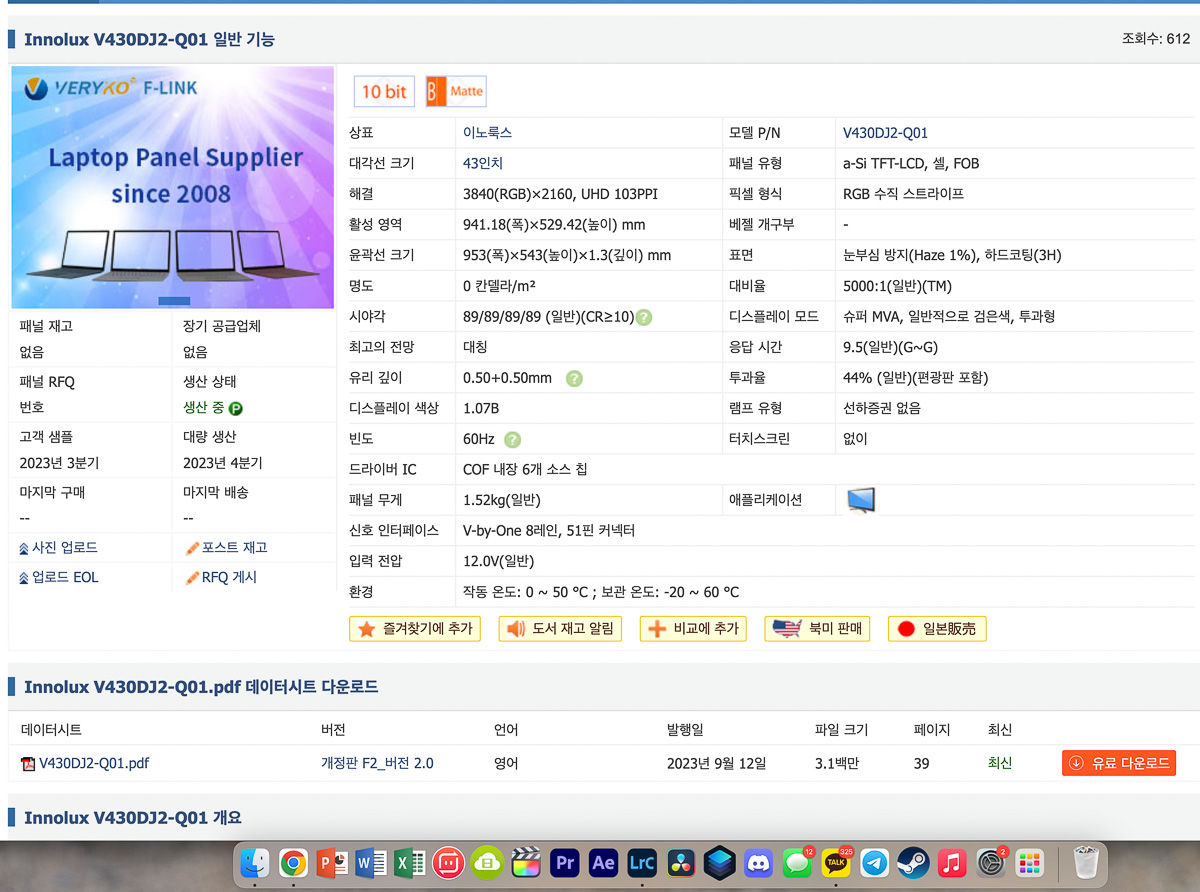Click the 생산 중 status link
1200x892 pixels.
point(204,408)
